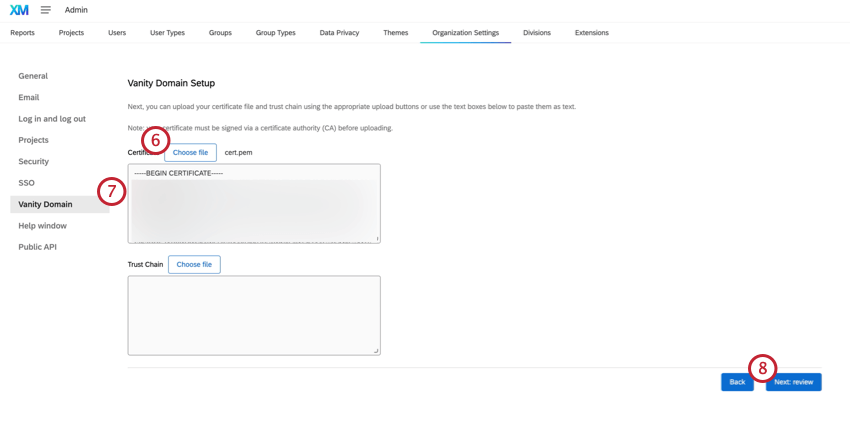This screenshot has width=850, height=425.
Task: Open Security settings in the sidebar
Action: point(33,161)
